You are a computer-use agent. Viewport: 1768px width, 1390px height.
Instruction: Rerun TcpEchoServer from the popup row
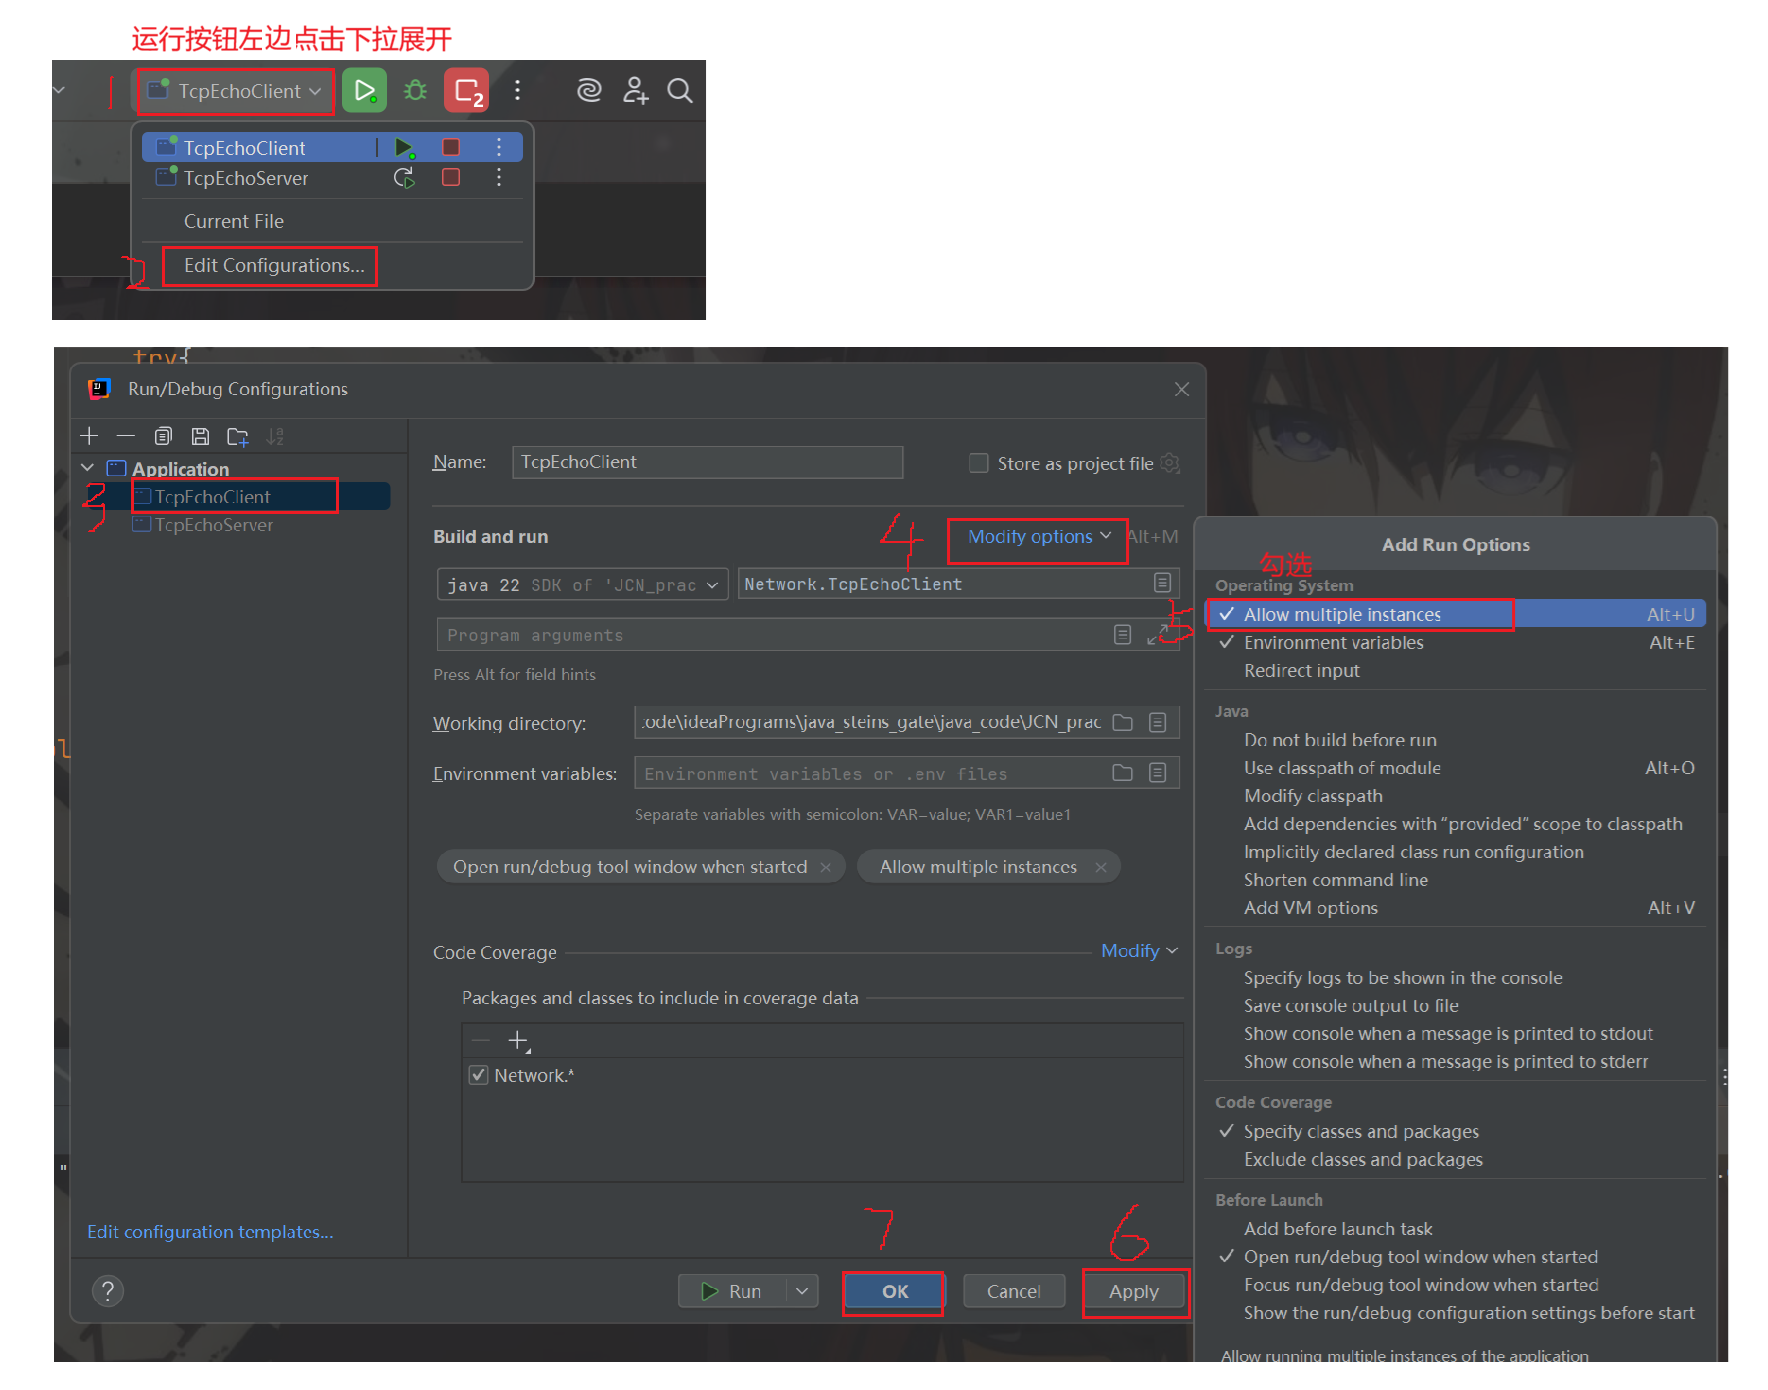404,178
